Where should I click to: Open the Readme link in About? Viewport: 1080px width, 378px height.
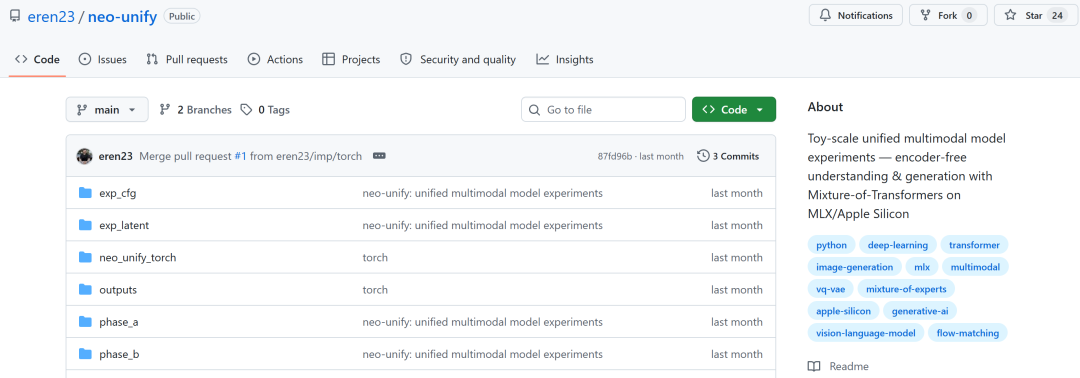coord(838,366)
